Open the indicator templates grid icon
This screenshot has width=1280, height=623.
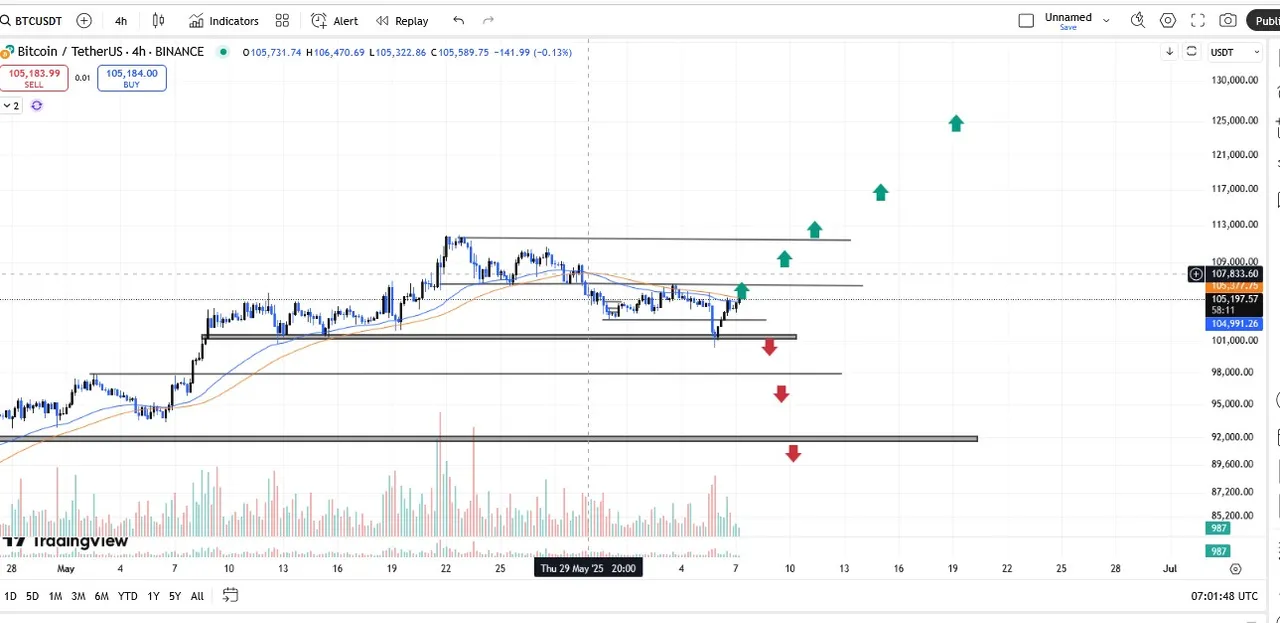click(282, 20)
